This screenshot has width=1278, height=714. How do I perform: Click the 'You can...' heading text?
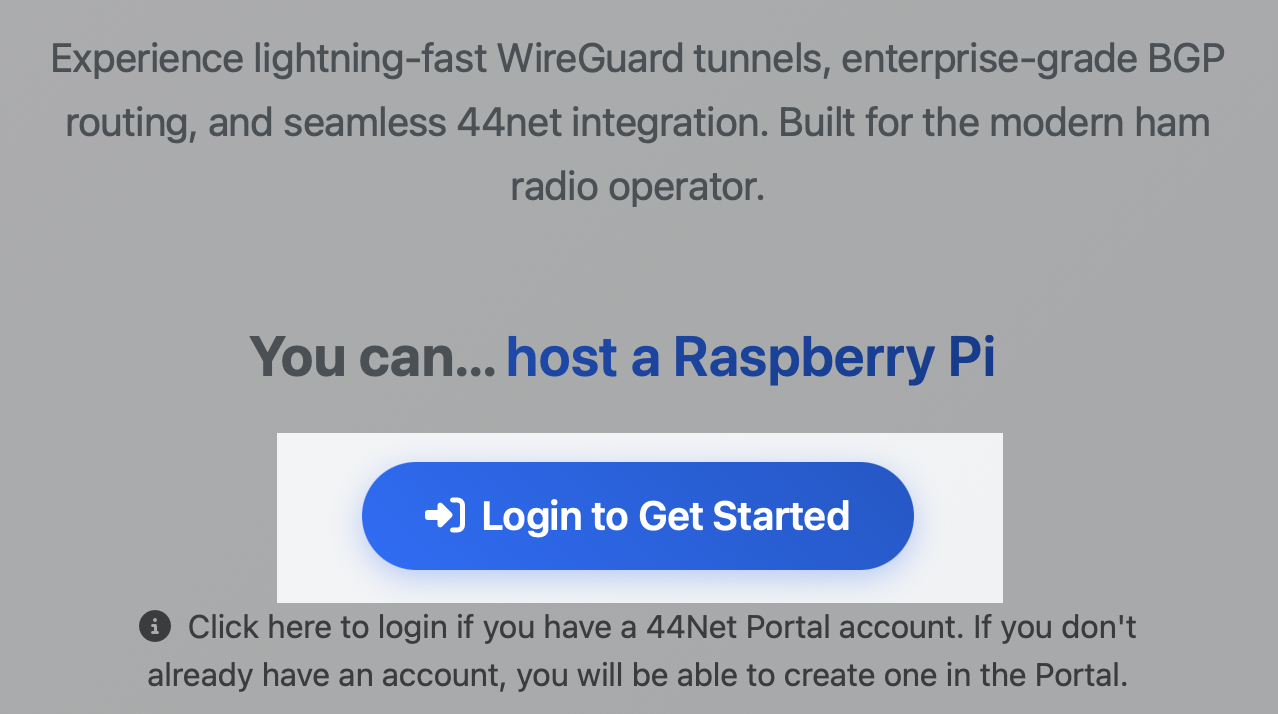(372, 358)
